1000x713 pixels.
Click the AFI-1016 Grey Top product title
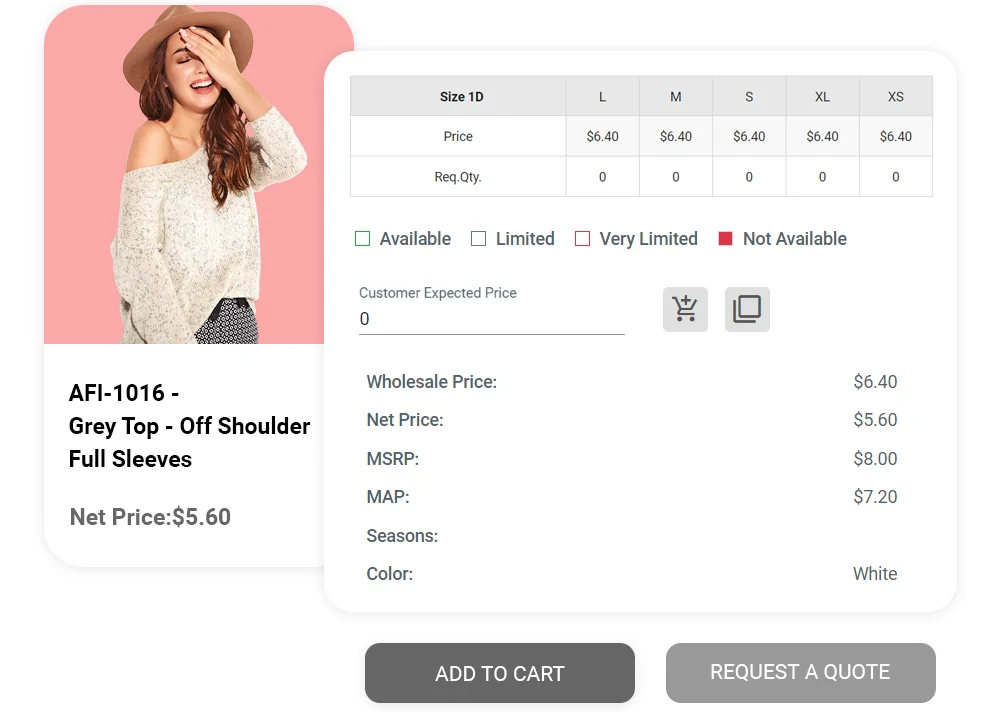point(189,426)
